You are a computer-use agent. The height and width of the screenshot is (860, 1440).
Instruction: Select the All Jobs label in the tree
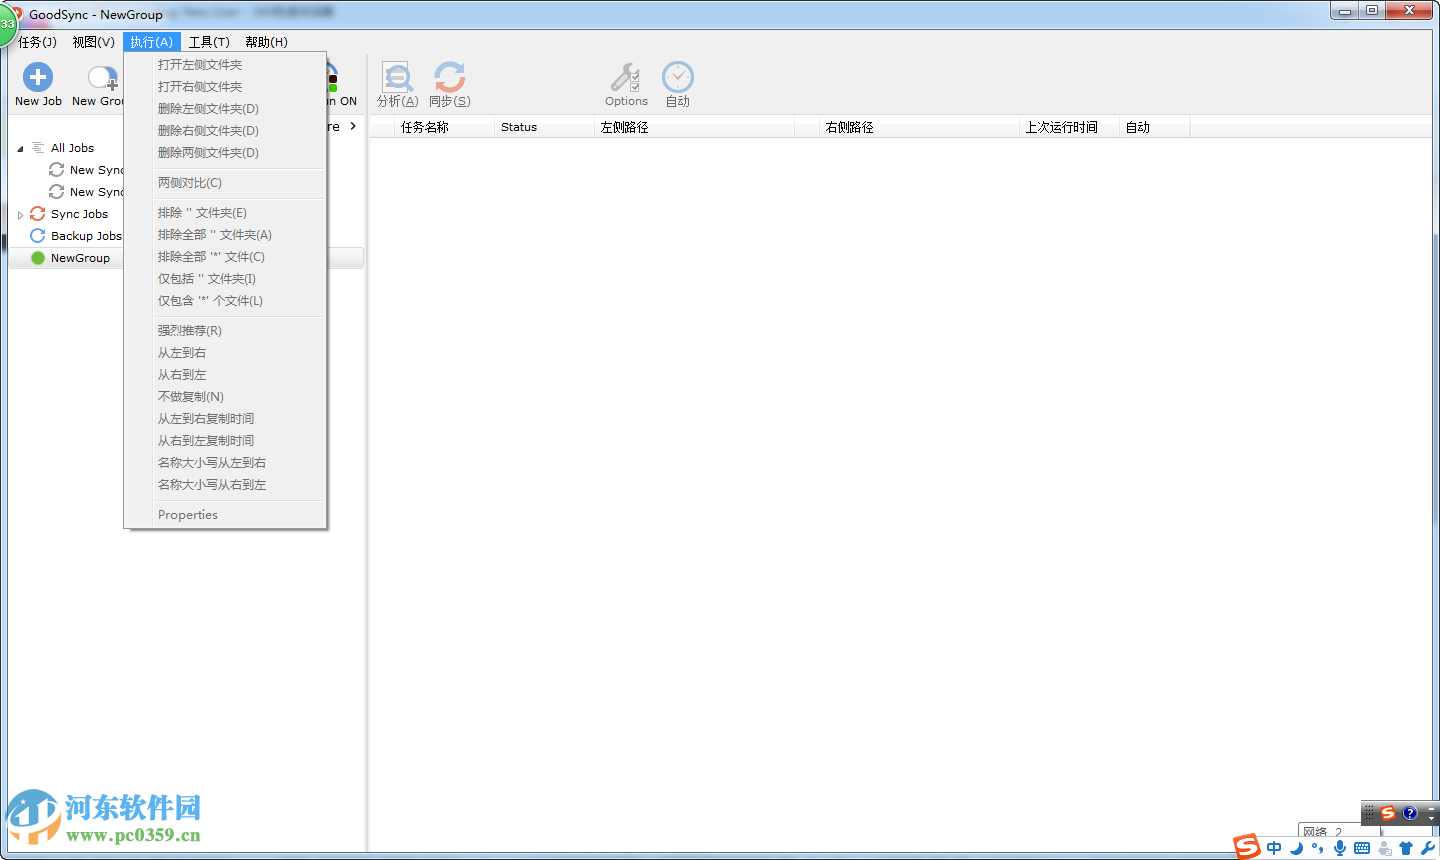click(72, 148)
